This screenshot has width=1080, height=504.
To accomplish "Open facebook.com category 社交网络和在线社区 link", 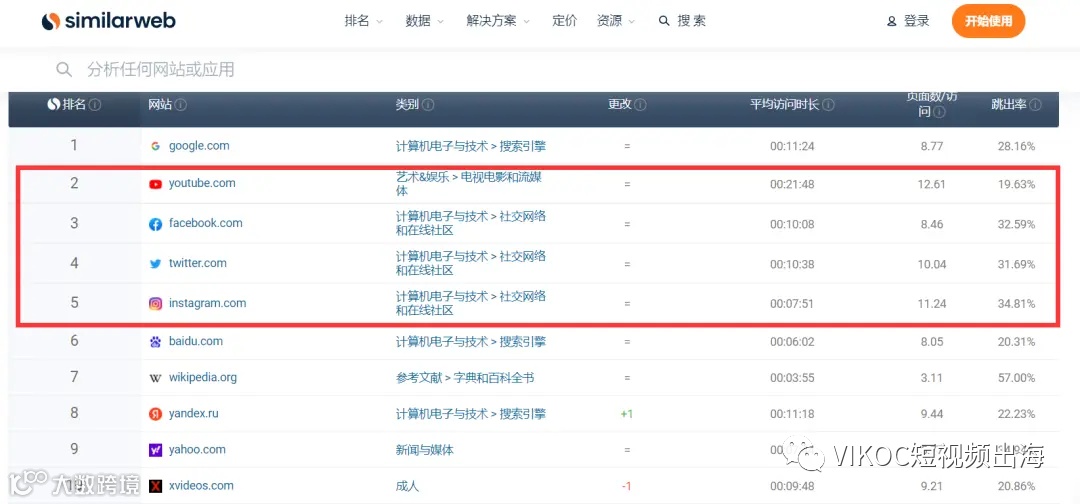I will [471, 223].
